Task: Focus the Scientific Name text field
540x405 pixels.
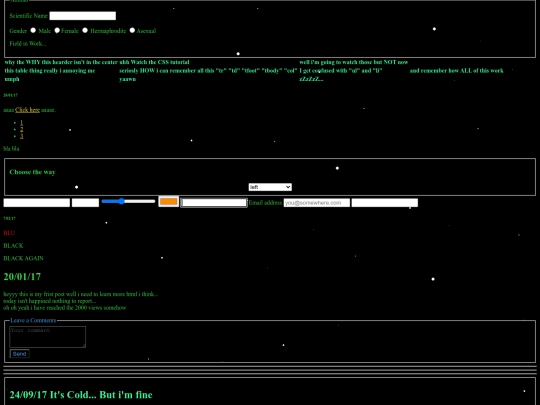Action: coord(83,16)
